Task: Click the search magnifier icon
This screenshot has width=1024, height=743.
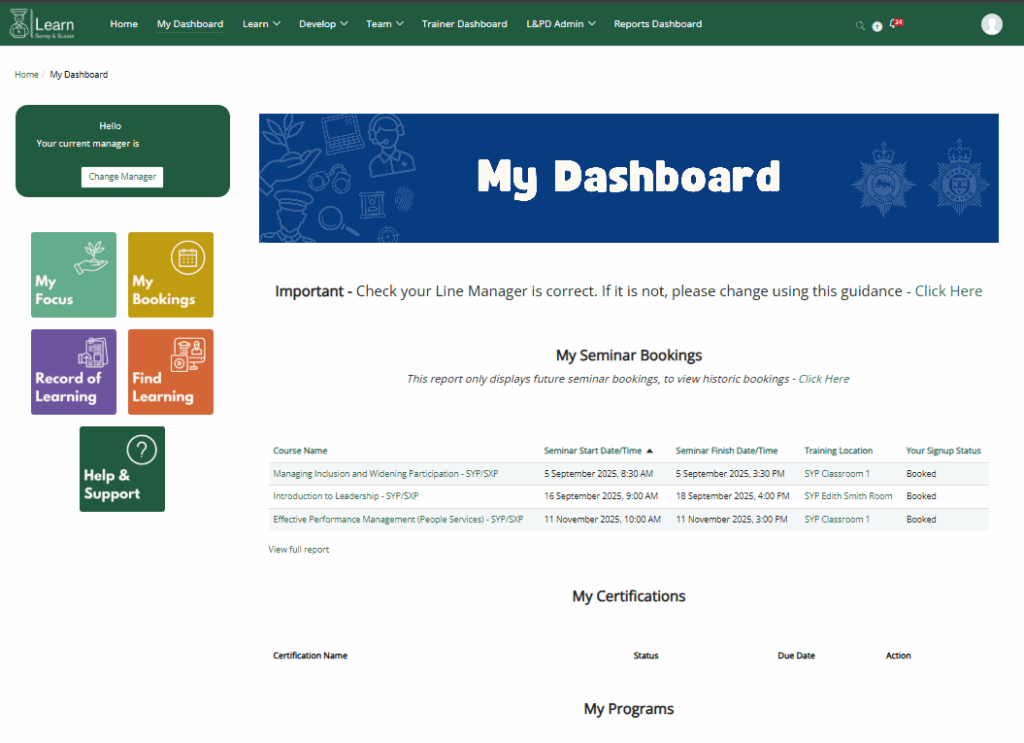Action: 860,26
